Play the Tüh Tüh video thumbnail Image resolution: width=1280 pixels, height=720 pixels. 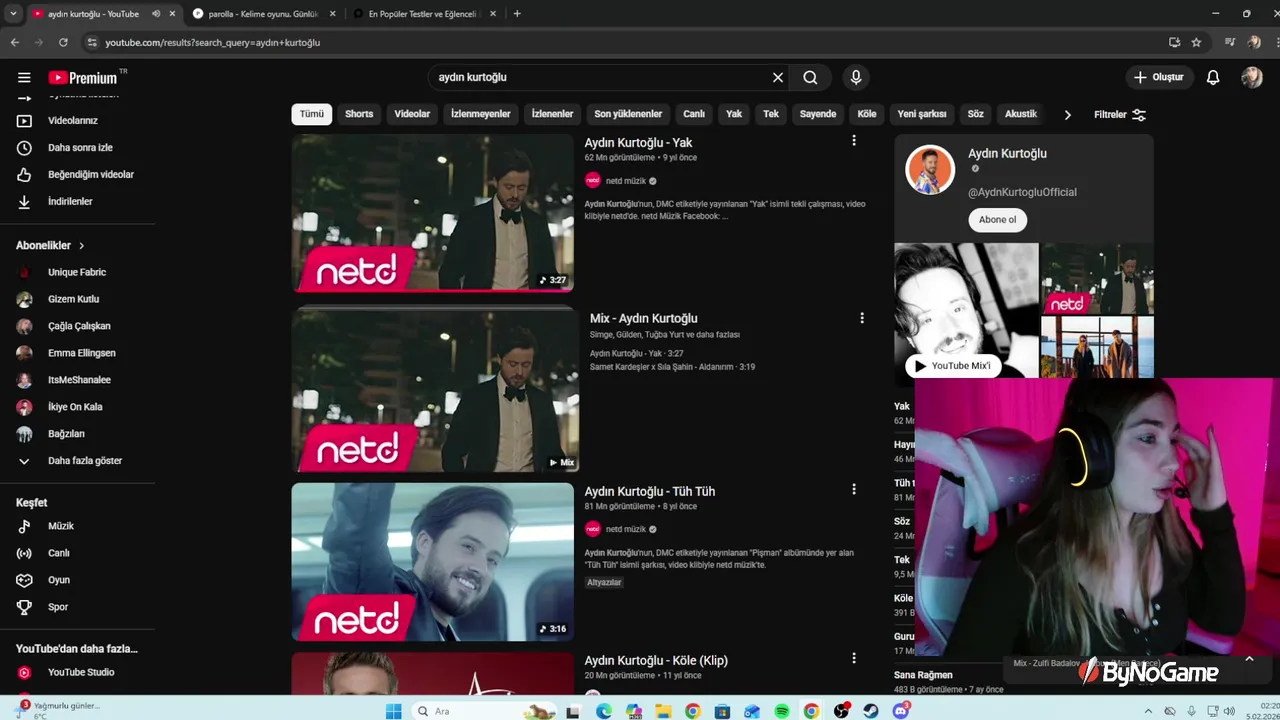[x=433, y=562]
